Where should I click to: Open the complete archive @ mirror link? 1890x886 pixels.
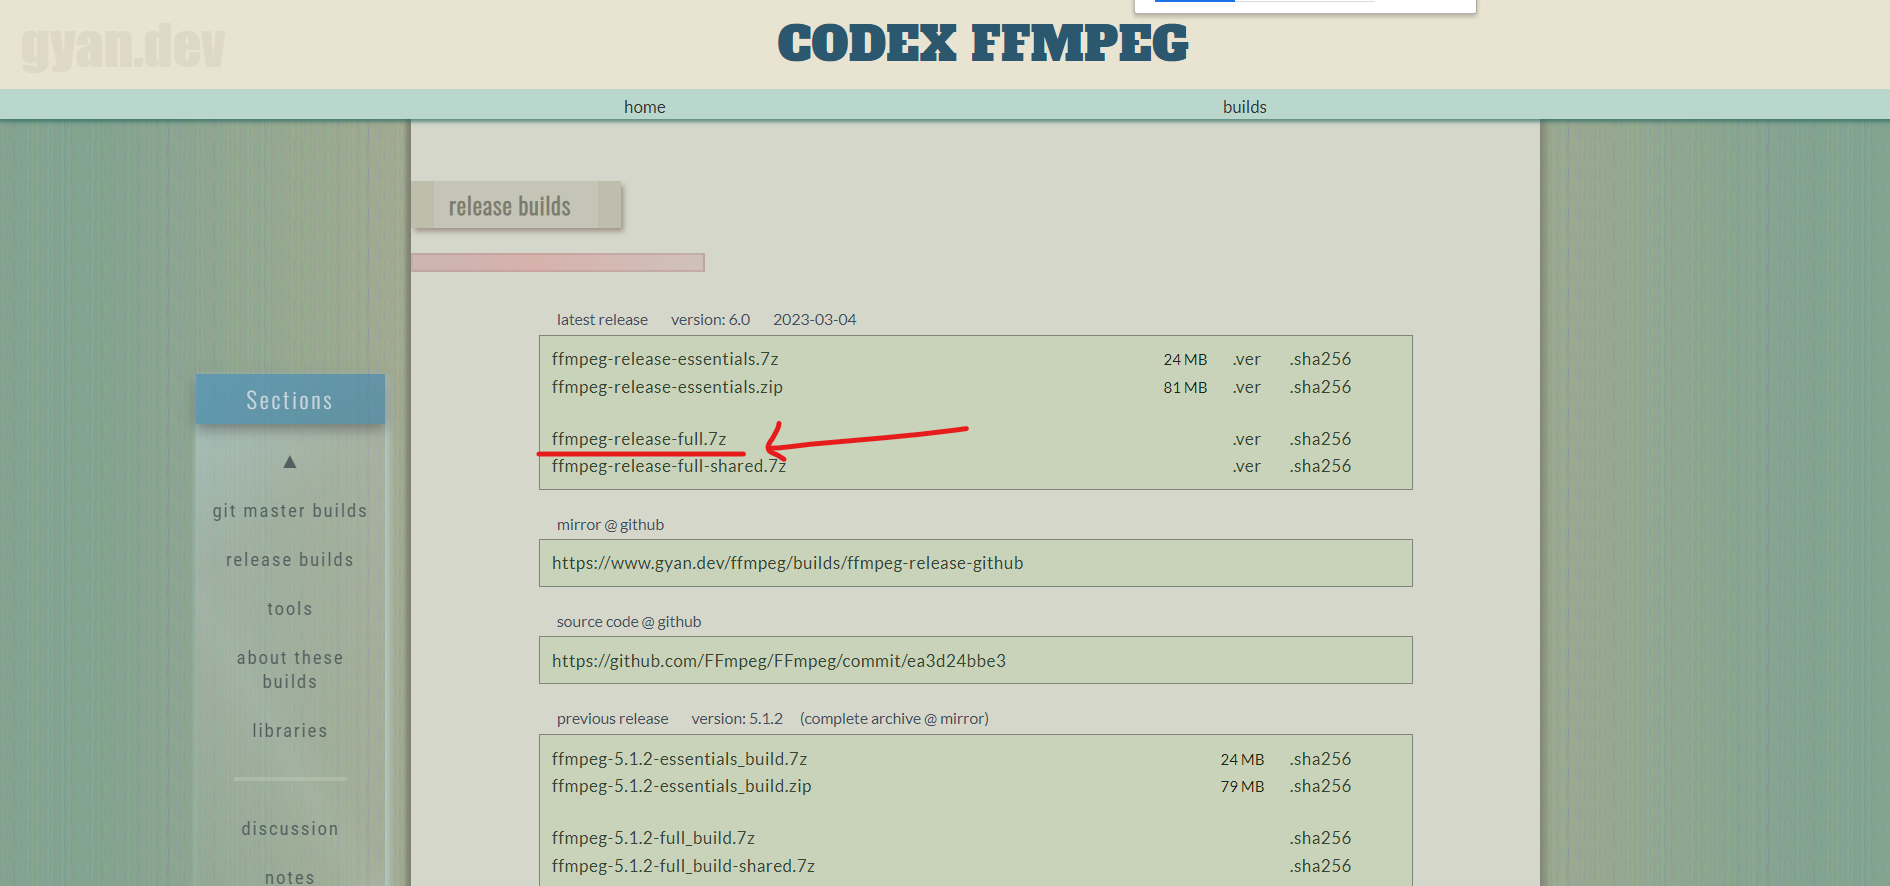(x=894, y=719)
